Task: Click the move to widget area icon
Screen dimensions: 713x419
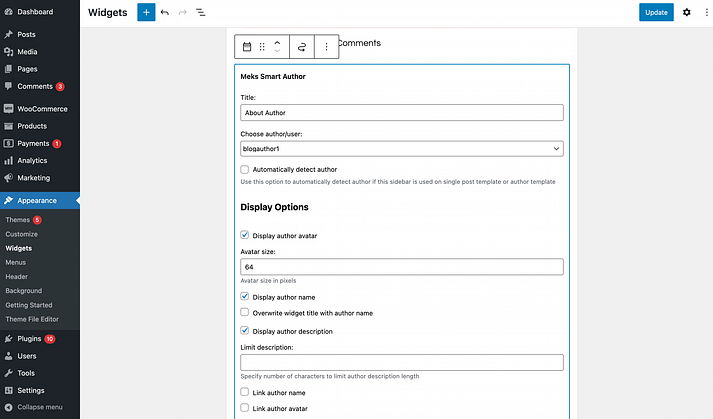Action: click(x=301, y=47)
